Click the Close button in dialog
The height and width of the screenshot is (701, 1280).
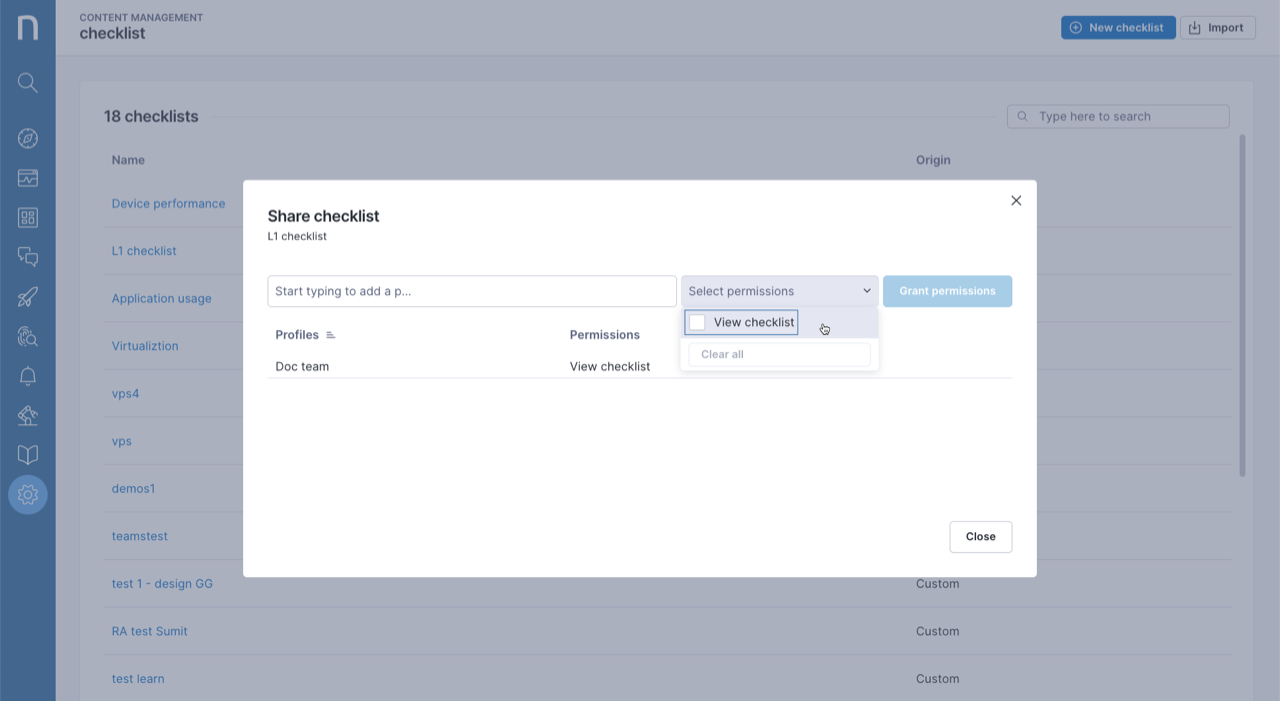tap(980, 537)
